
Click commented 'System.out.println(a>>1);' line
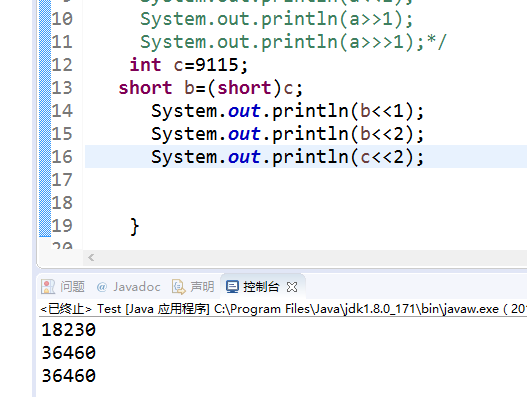pyautogui.click(x=276, y=19)
